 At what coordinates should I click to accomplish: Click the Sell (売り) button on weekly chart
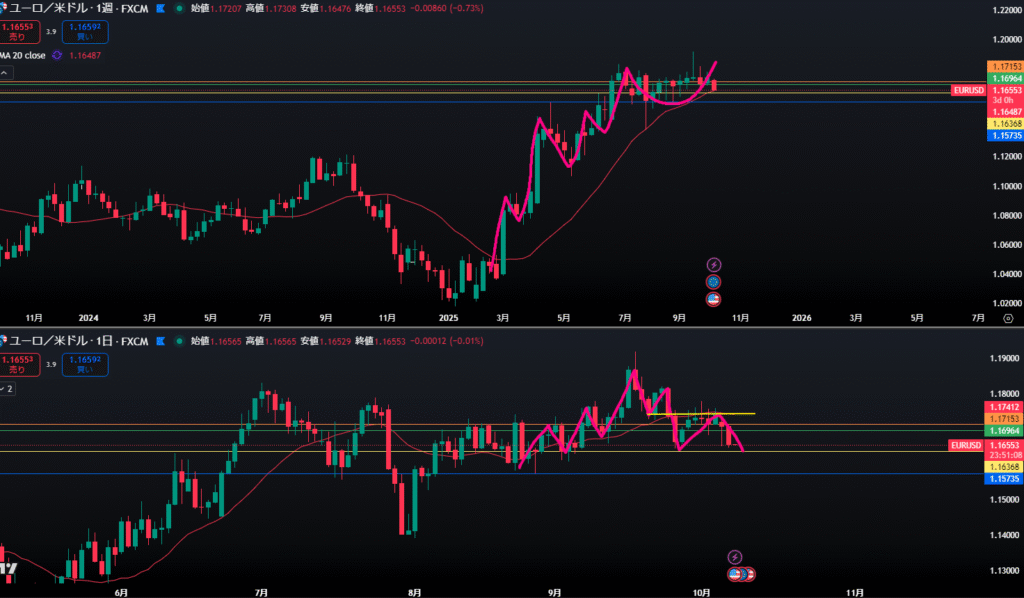[x=16, y=31]
